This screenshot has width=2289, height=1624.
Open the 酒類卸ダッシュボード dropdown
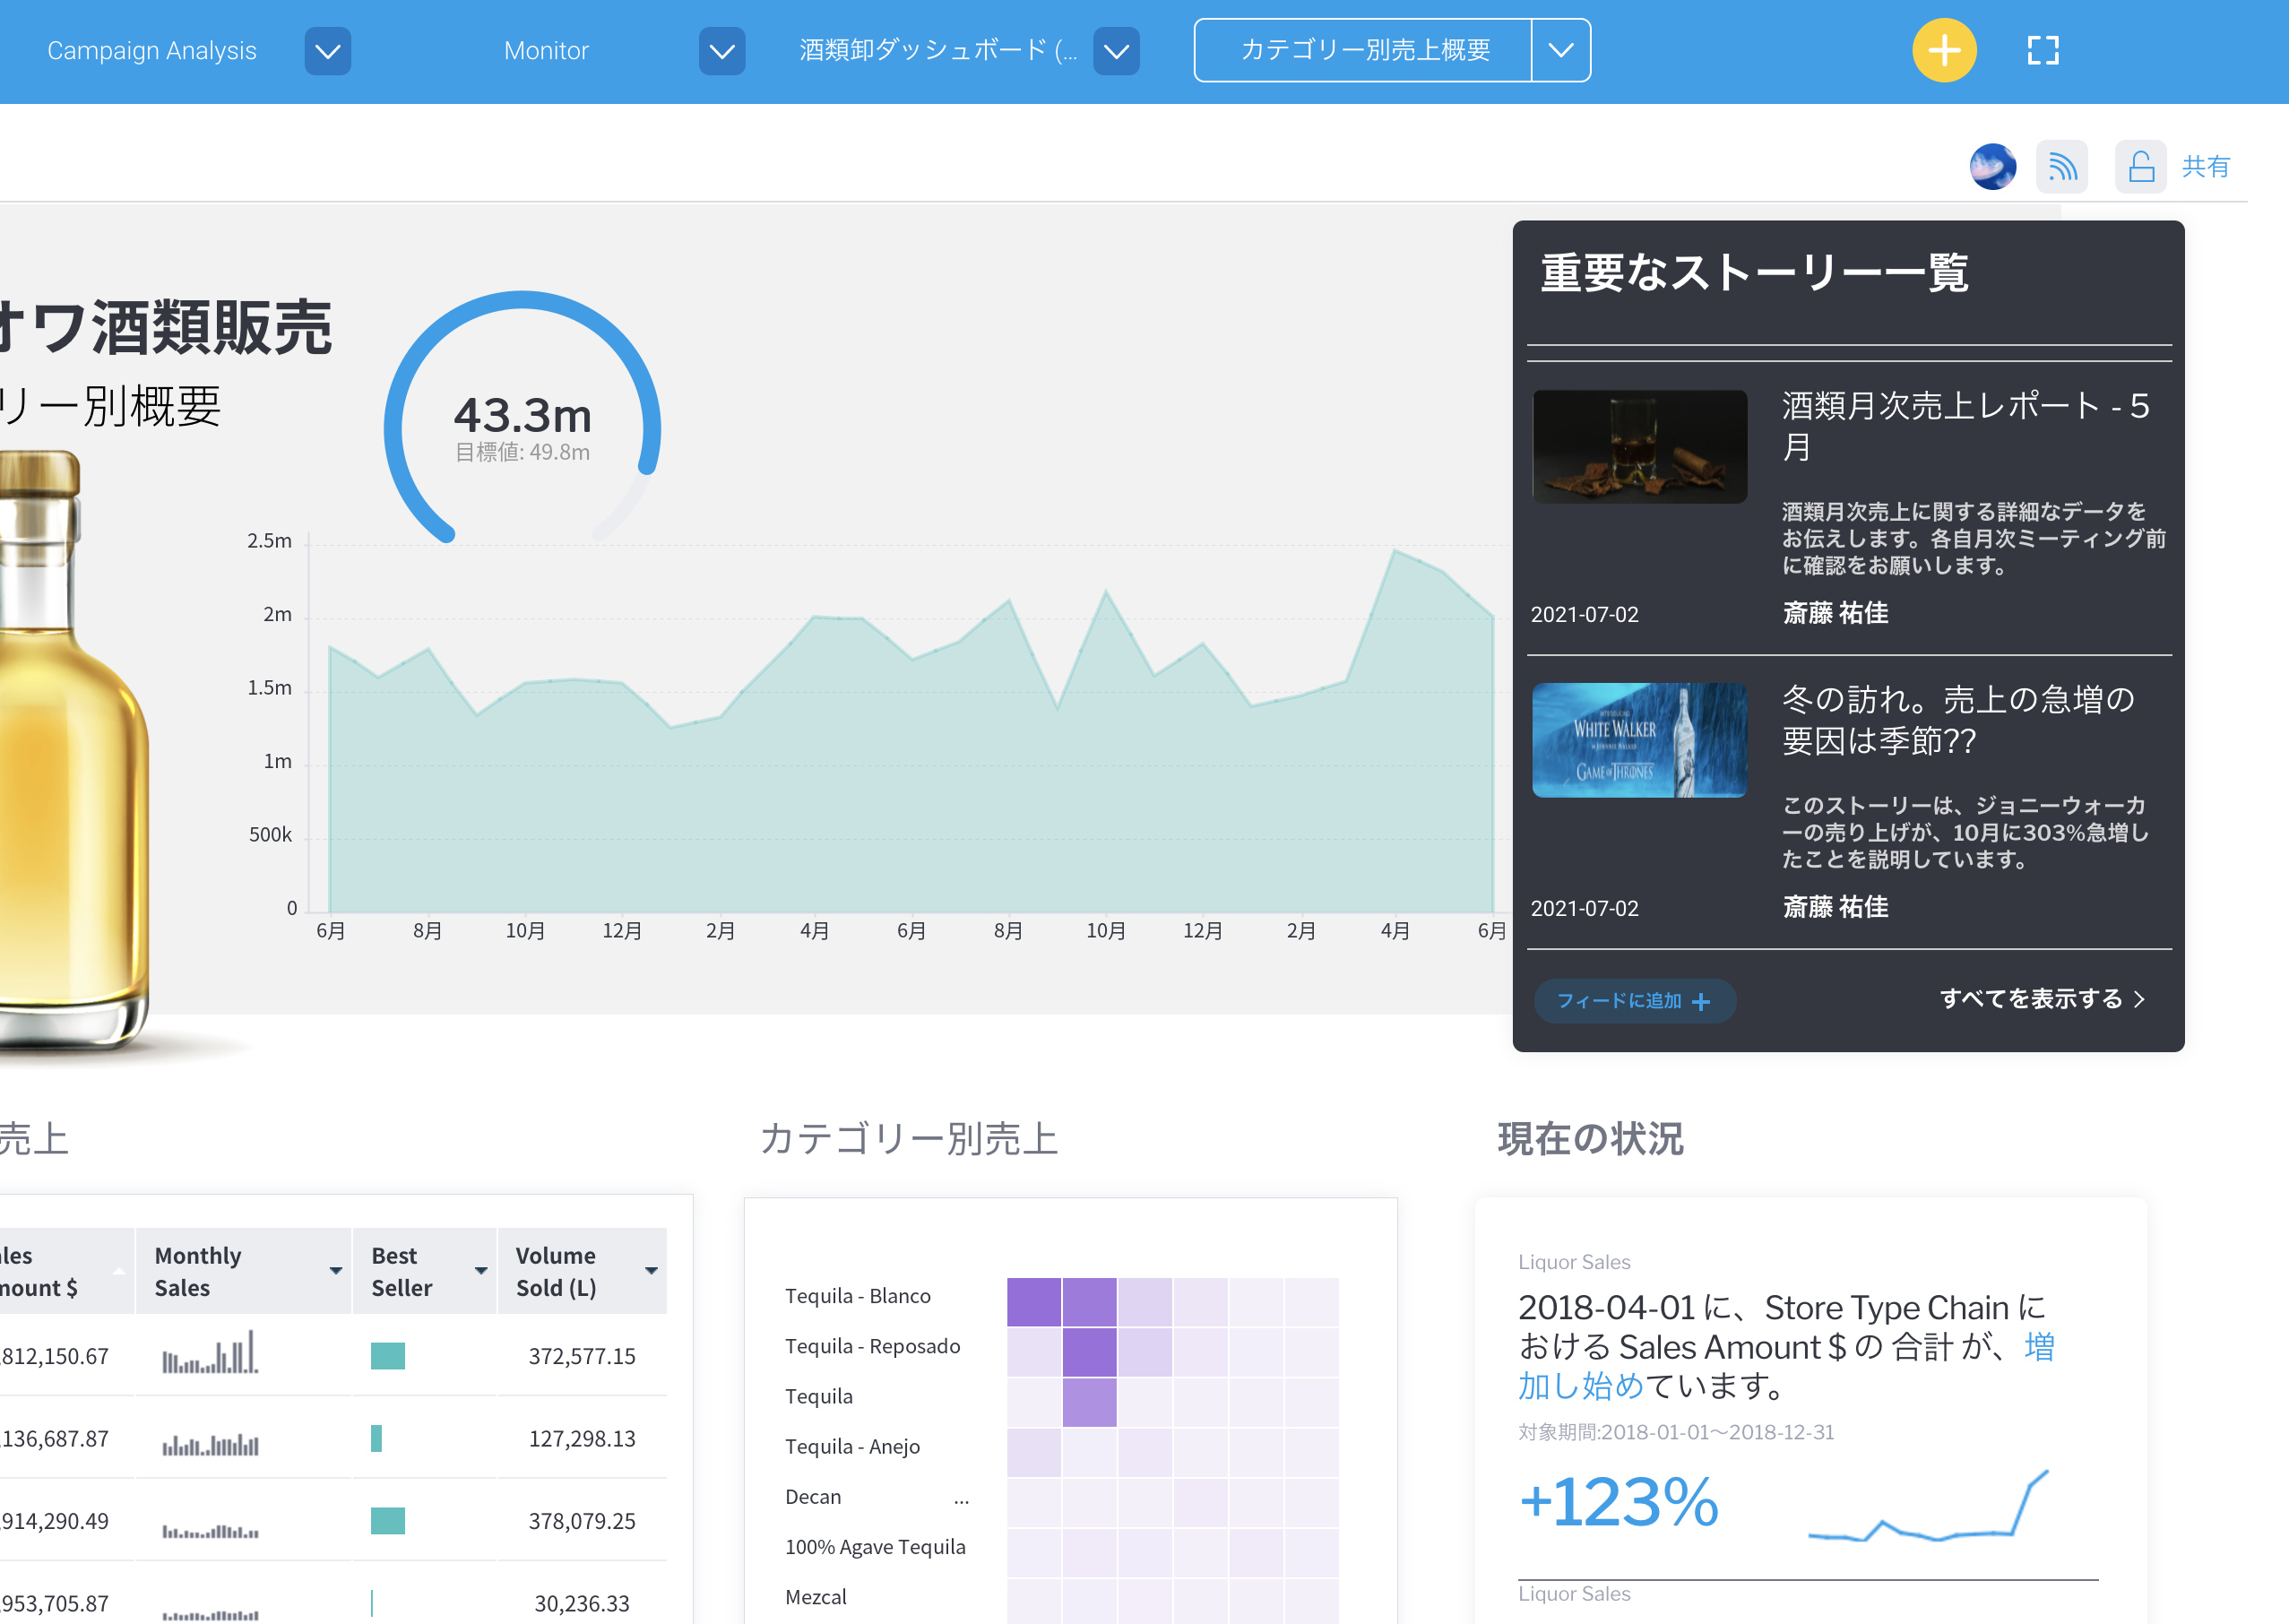(x=1116, y=51)
